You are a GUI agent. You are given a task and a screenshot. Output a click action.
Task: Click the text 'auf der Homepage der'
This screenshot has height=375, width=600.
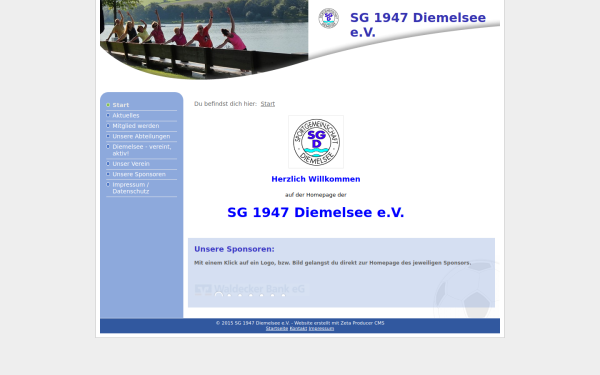tap(316, 195)
